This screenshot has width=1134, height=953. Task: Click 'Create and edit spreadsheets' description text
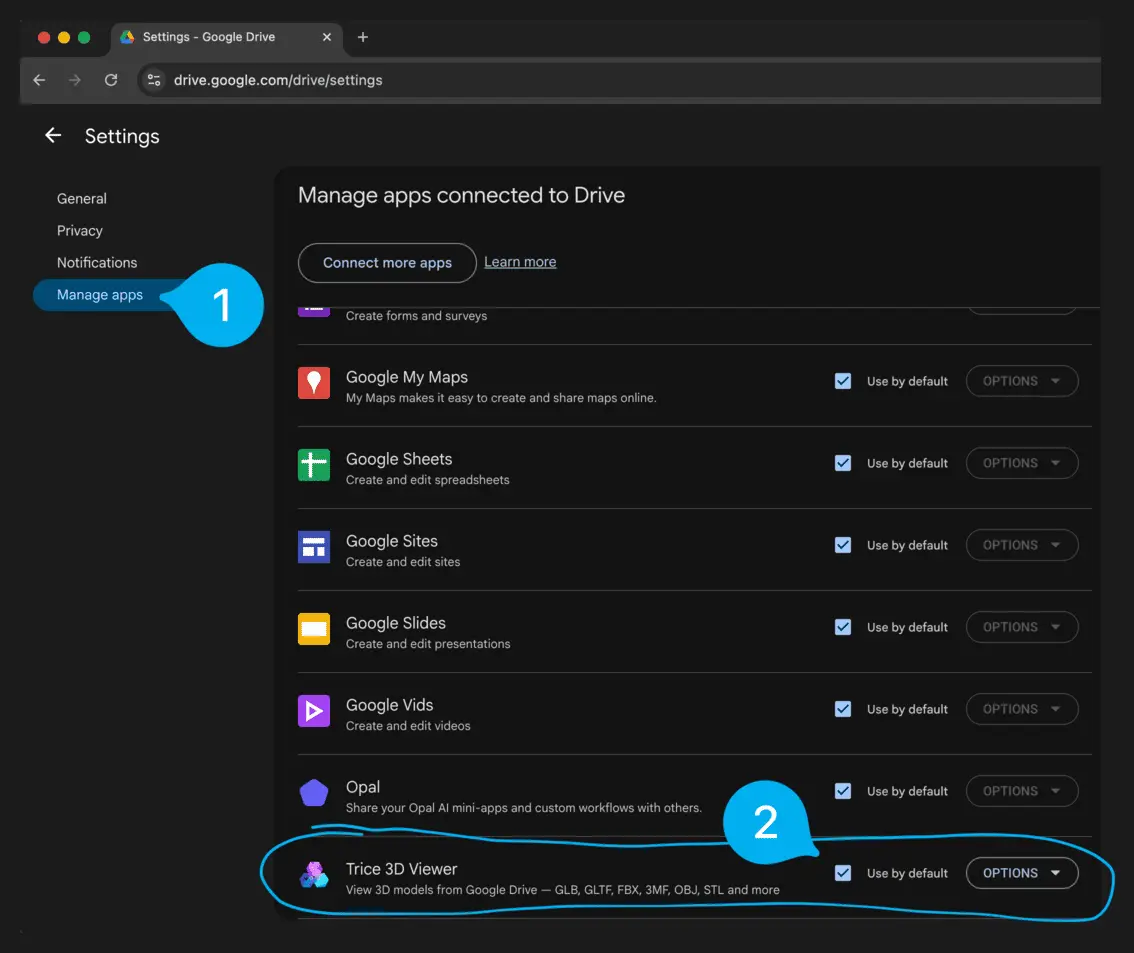tap(427, 480)
